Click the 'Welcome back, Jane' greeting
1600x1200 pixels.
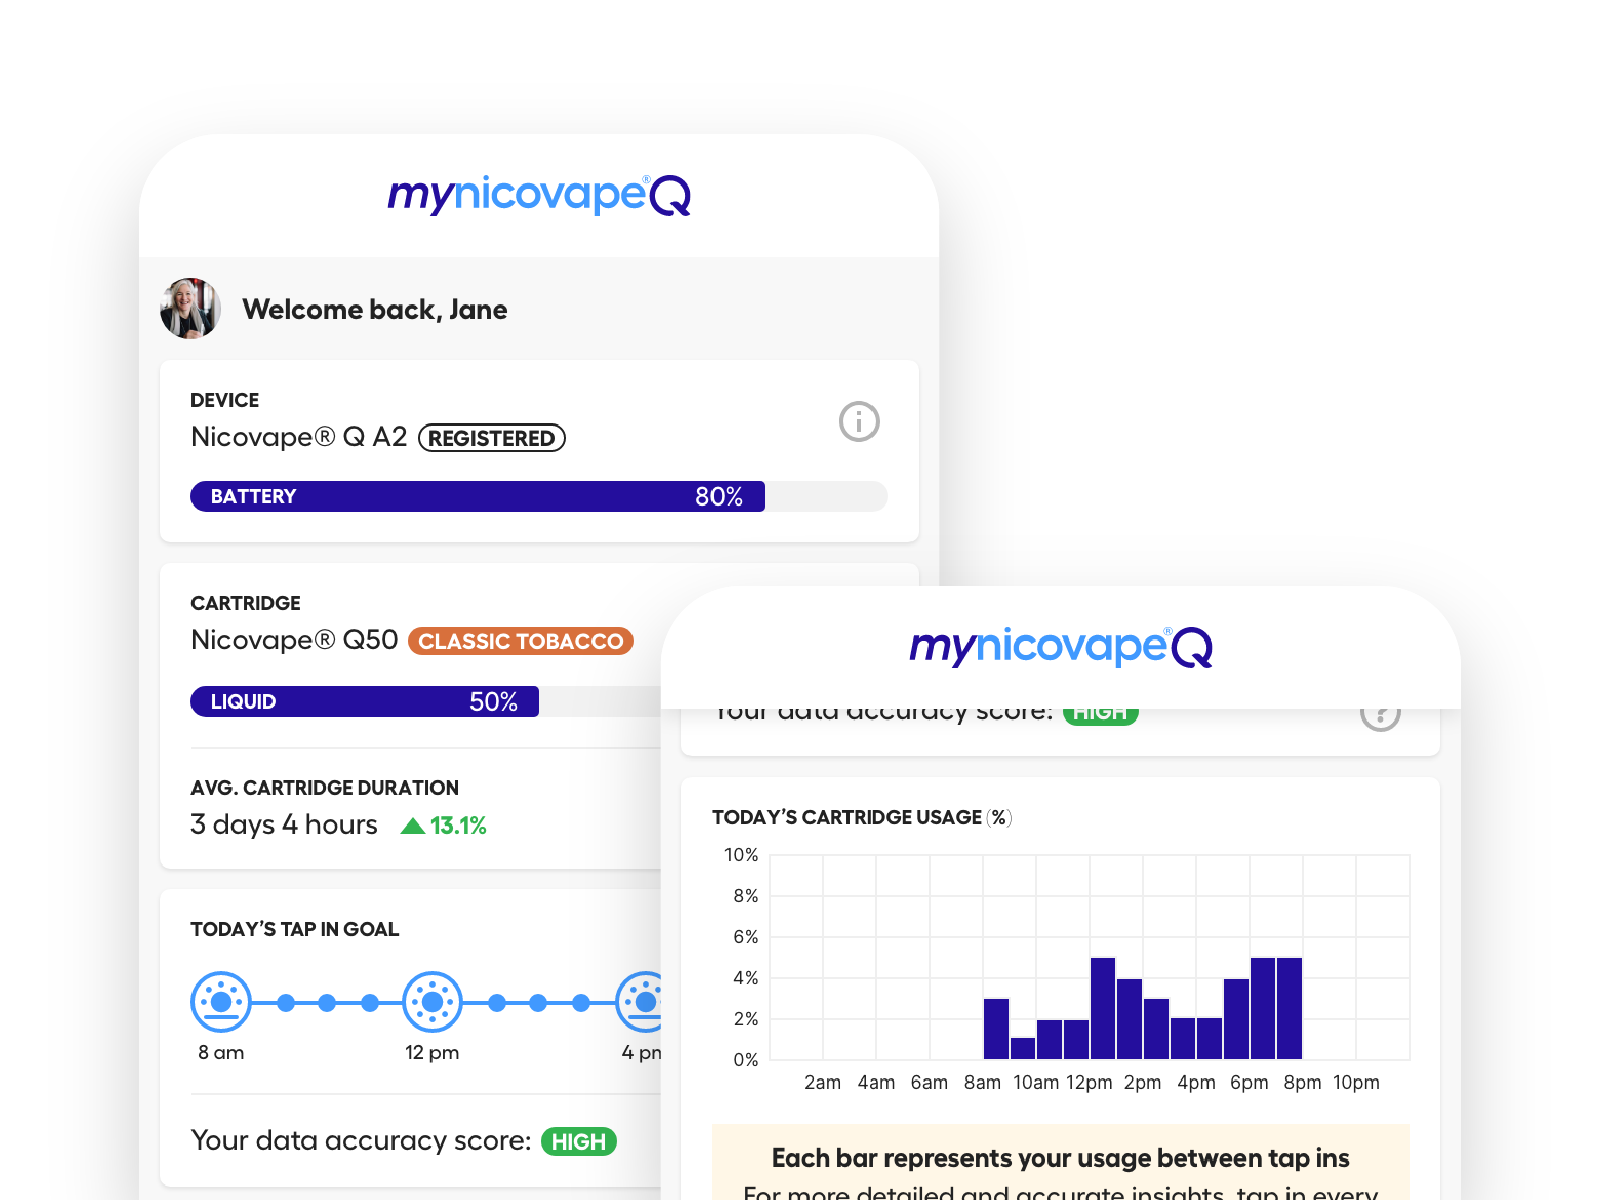375,310
